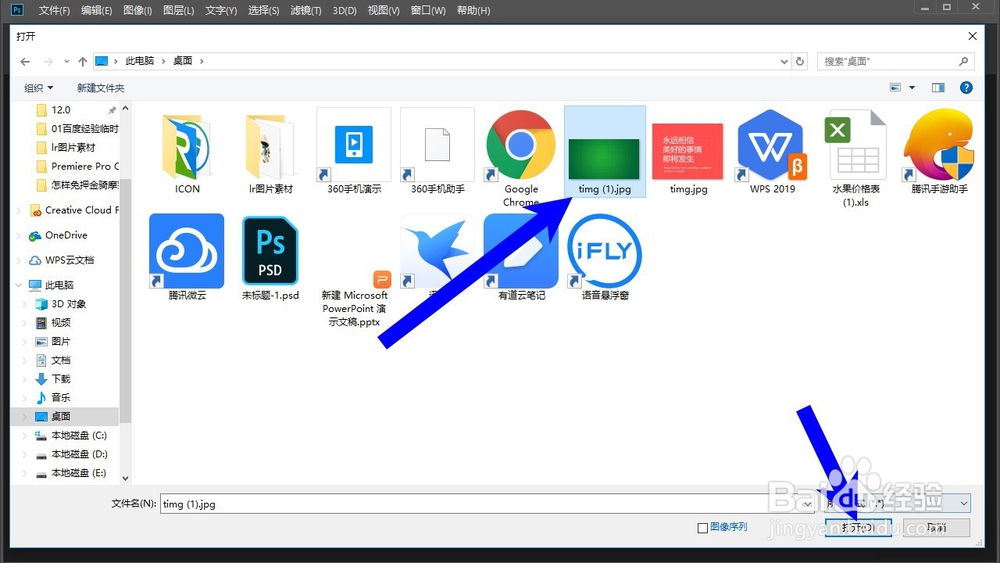Refresh the address bar location
This screenshot has height=563, width=1000.
coord(800,61)
